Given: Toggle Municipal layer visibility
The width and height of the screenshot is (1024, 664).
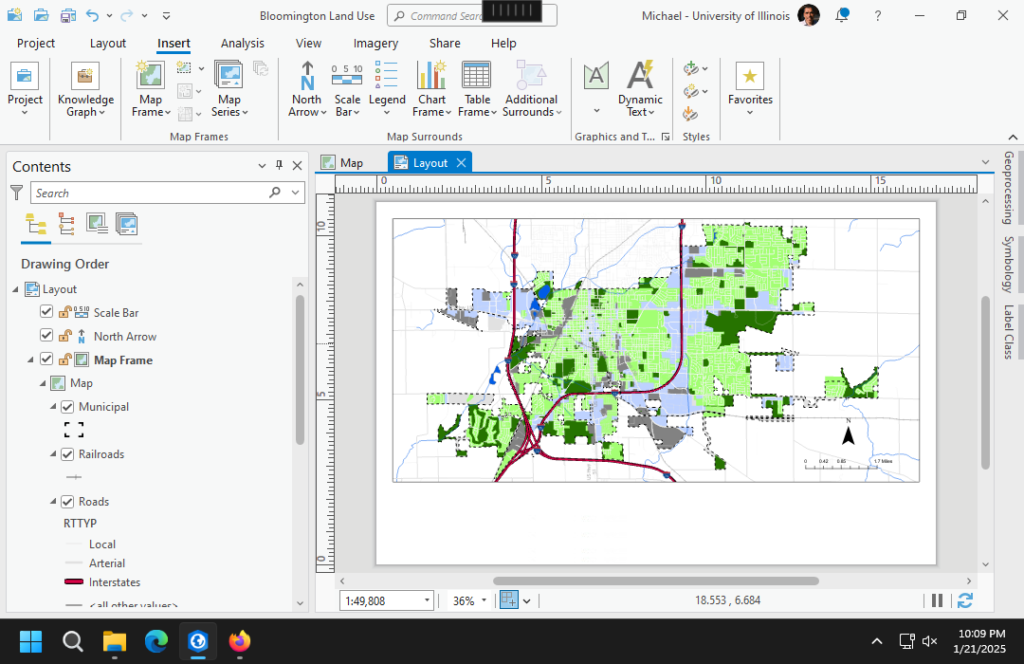Looking at the screenshot, I should coord(67,407).
